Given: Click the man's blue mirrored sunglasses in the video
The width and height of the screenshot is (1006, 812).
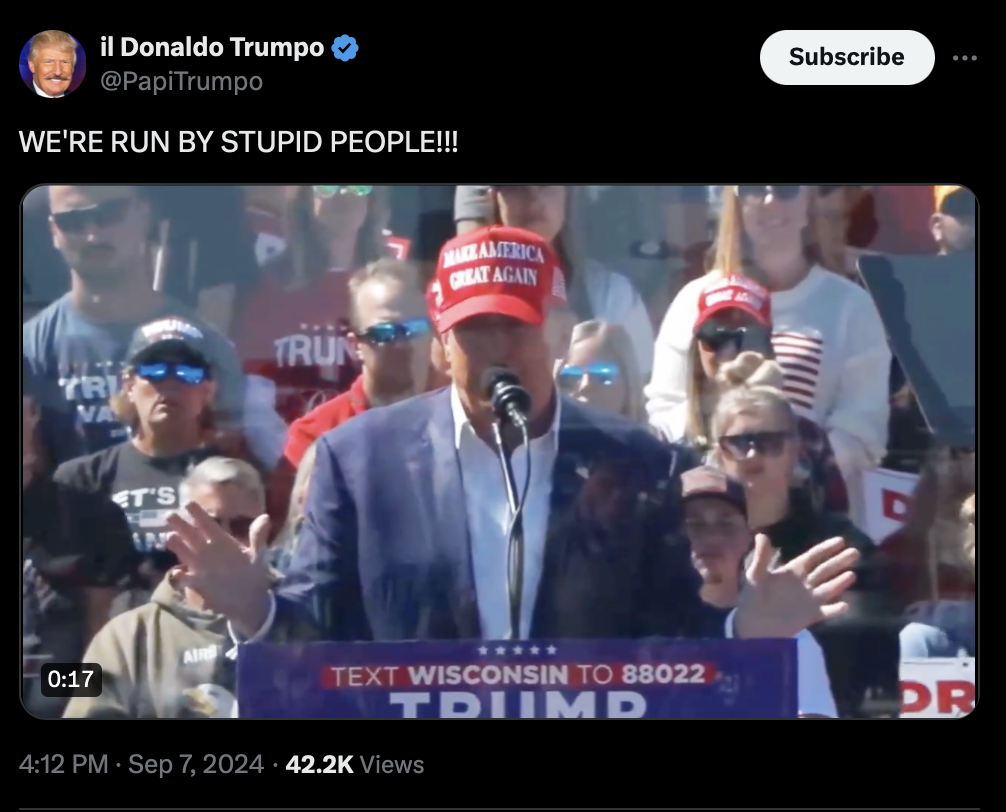Looking at the screenshot, I should tap(171, 371).
